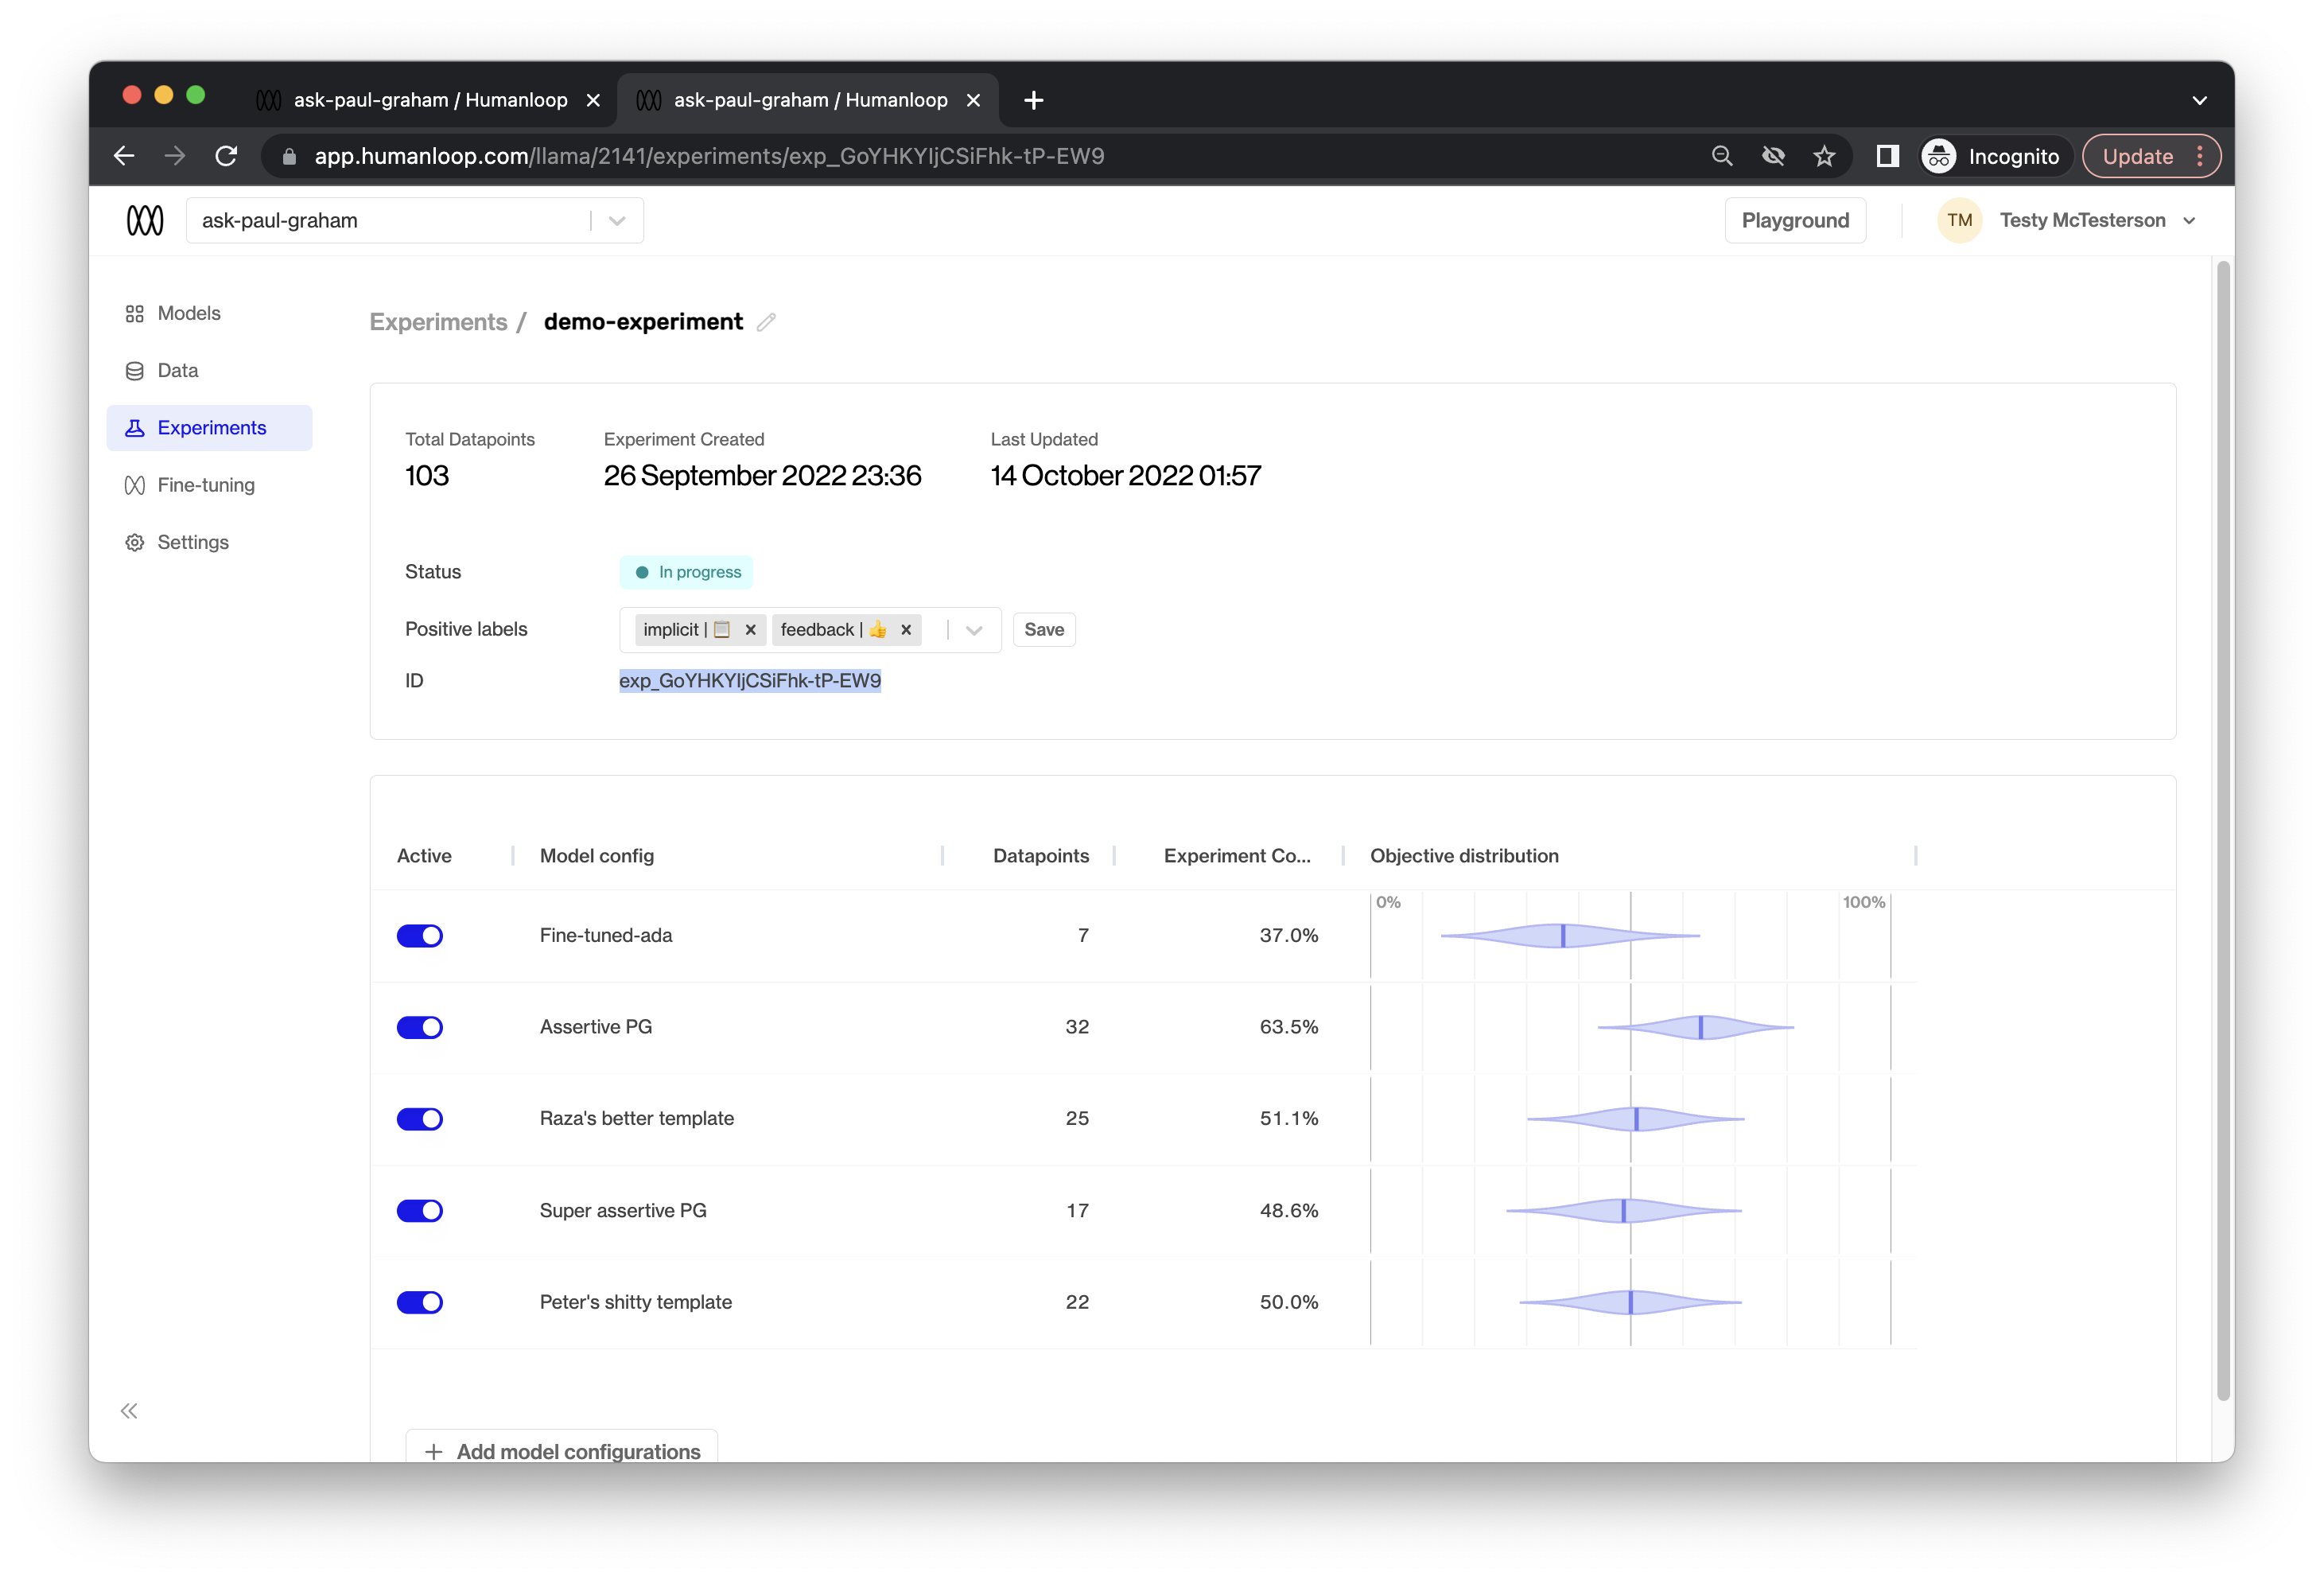Toggle off Peter's shitty template
2324x1580 pixels.
click(x=420, y=1302)
